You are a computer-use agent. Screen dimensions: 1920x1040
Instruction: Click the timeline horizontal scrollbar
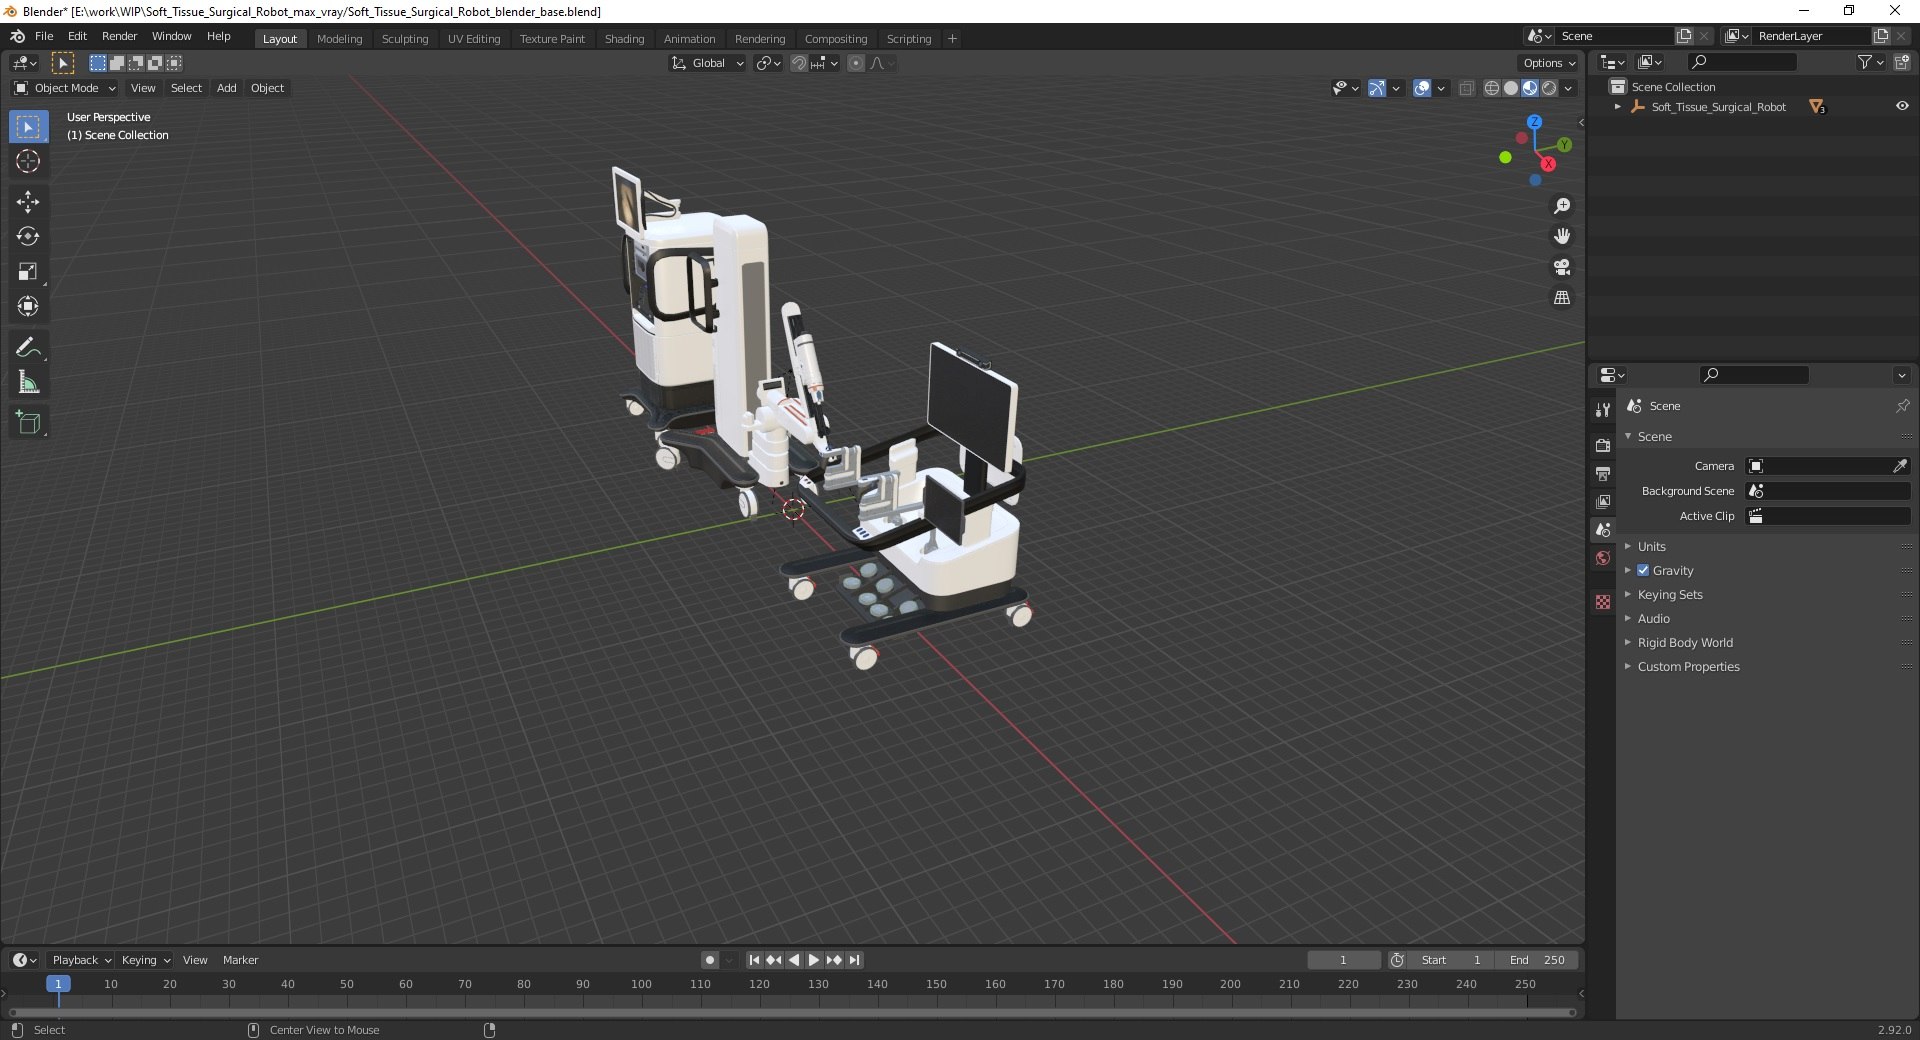[x=792, y=1012]
